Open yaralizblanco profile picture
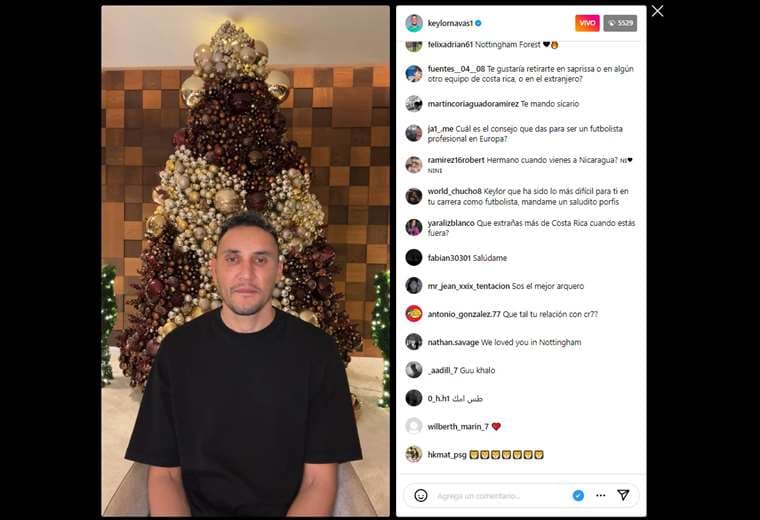Image resolution: width=760 pixels, height=520 pixels. (414, 227)
